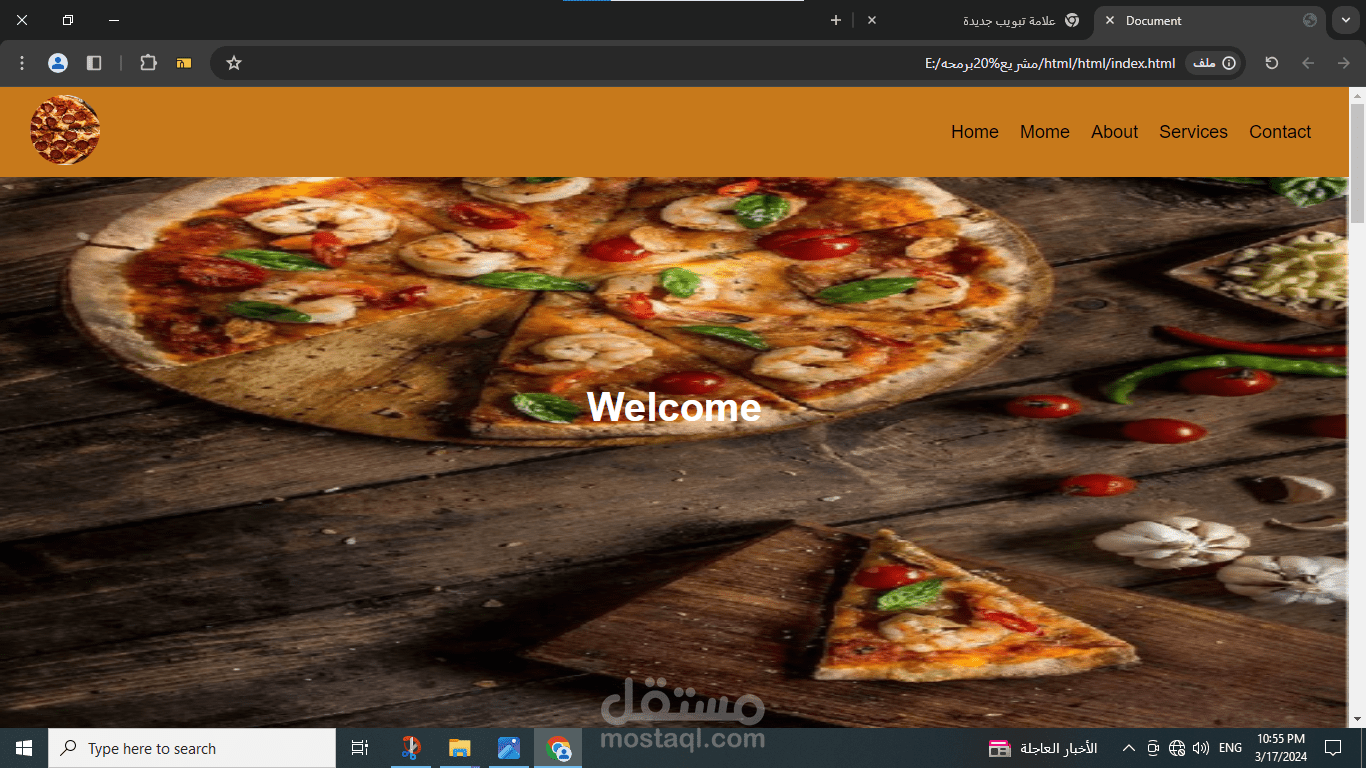The width and height of the screenshot is (1366, 768).
Task: Open the Windows Start menu
Action: click(24, 748)
